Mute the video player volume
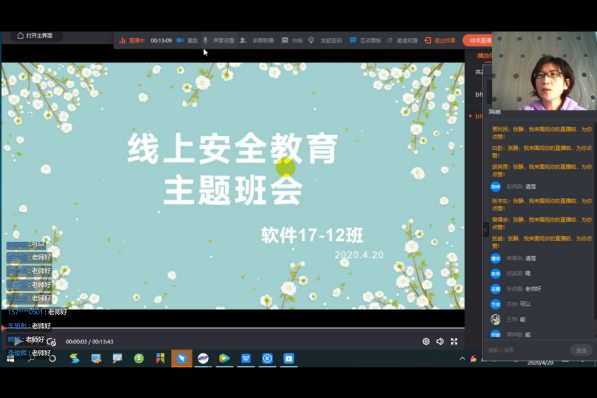Viewport: 597px width, 398px height. 440,342
